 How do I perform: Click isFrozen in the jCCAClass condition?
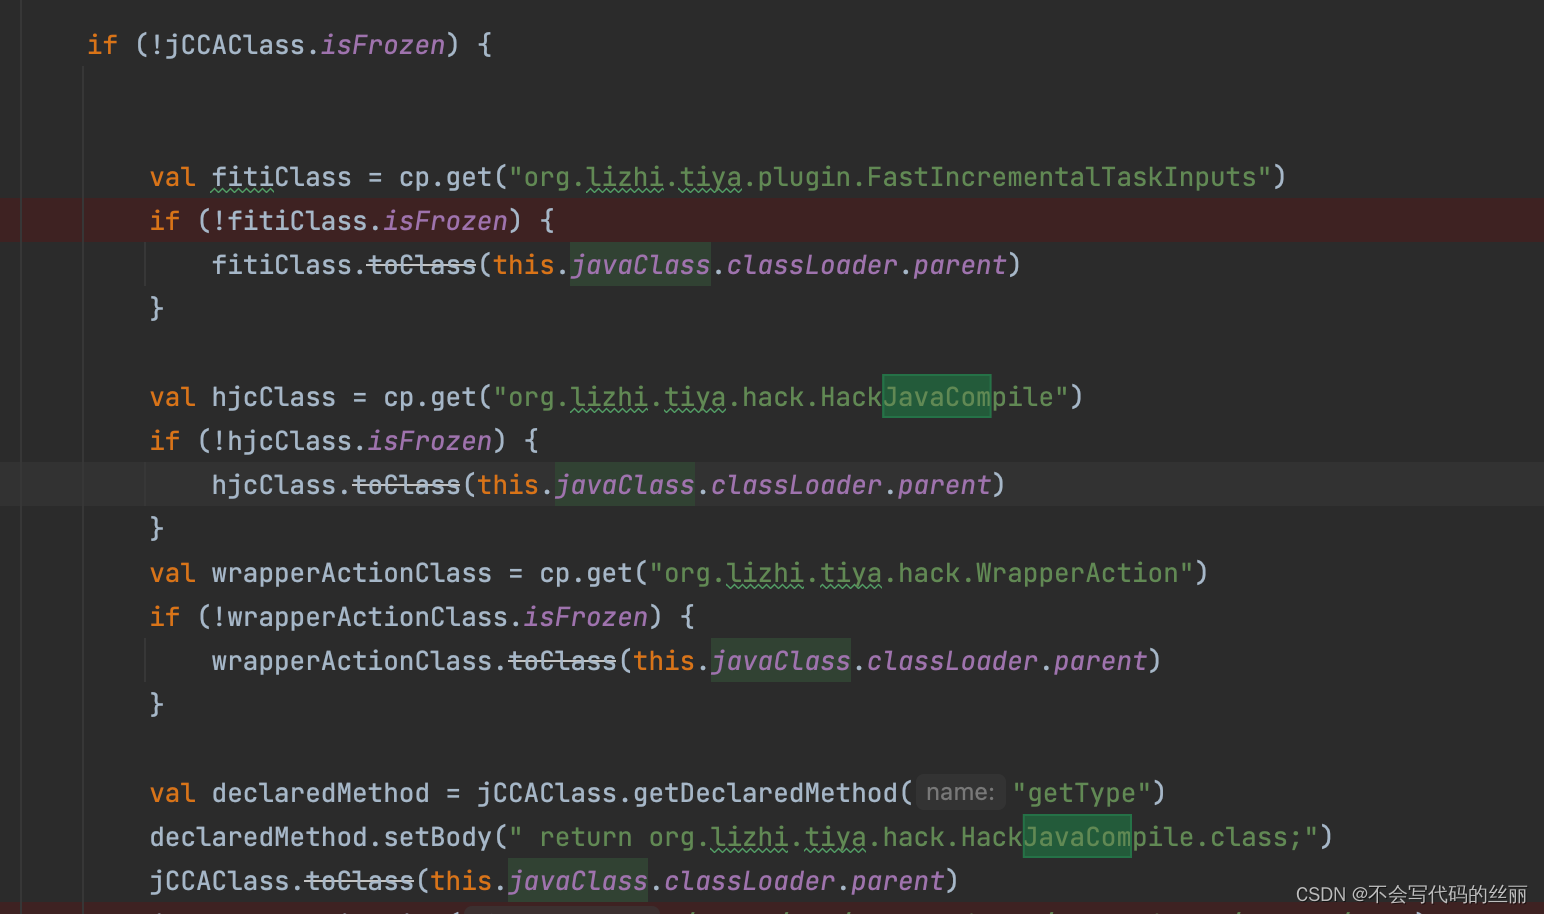click(383, 45)
